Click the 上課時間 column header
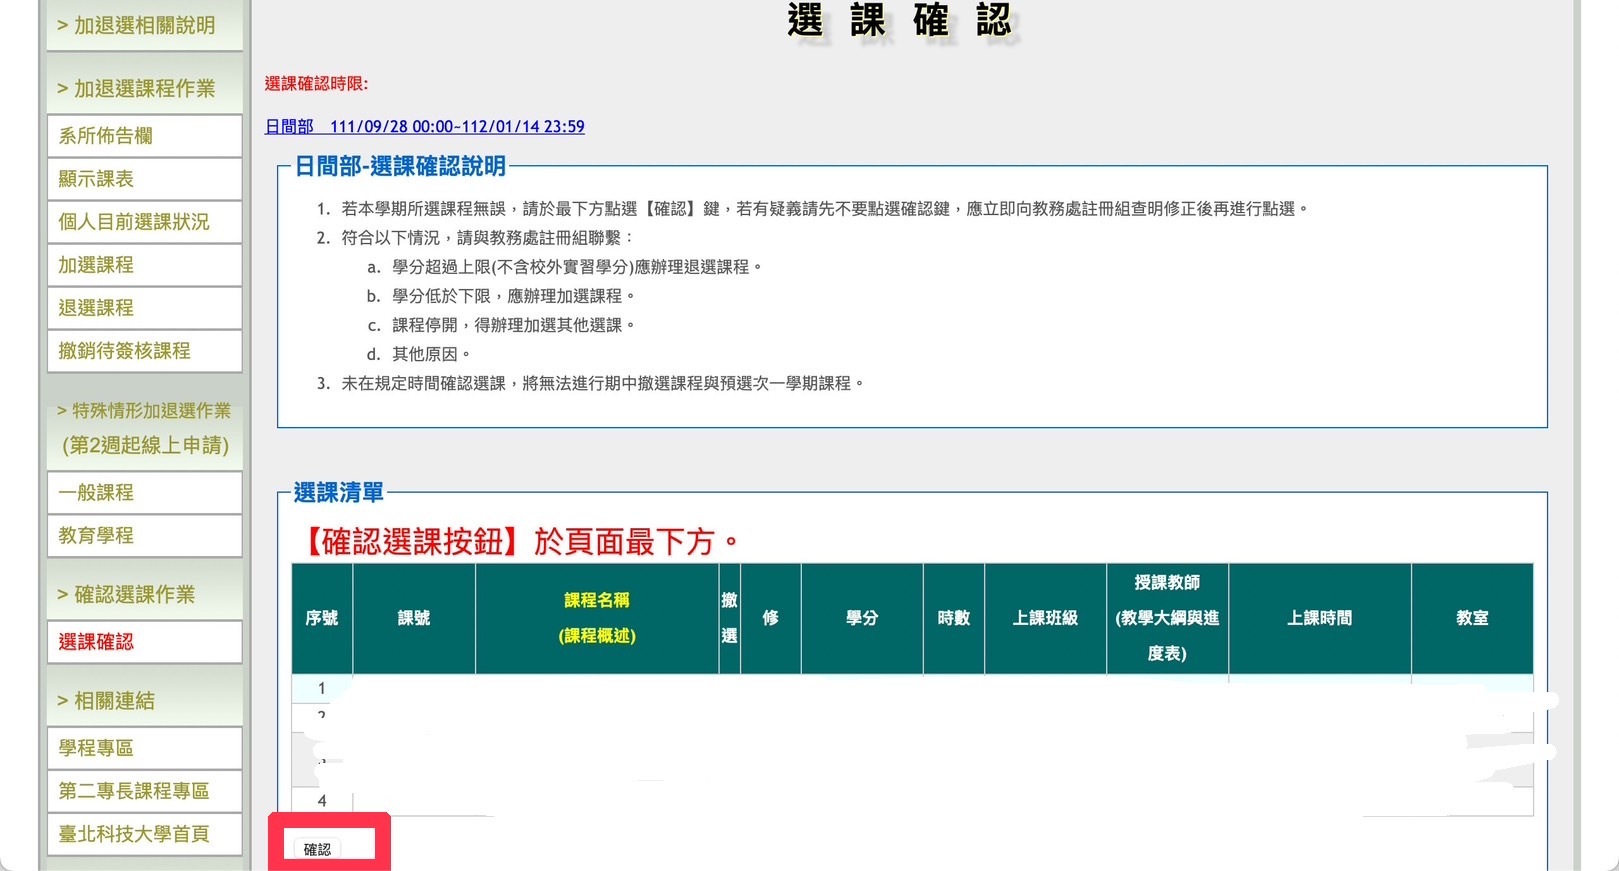This screenshot has width=1619, height=871. click(1320, 618)
